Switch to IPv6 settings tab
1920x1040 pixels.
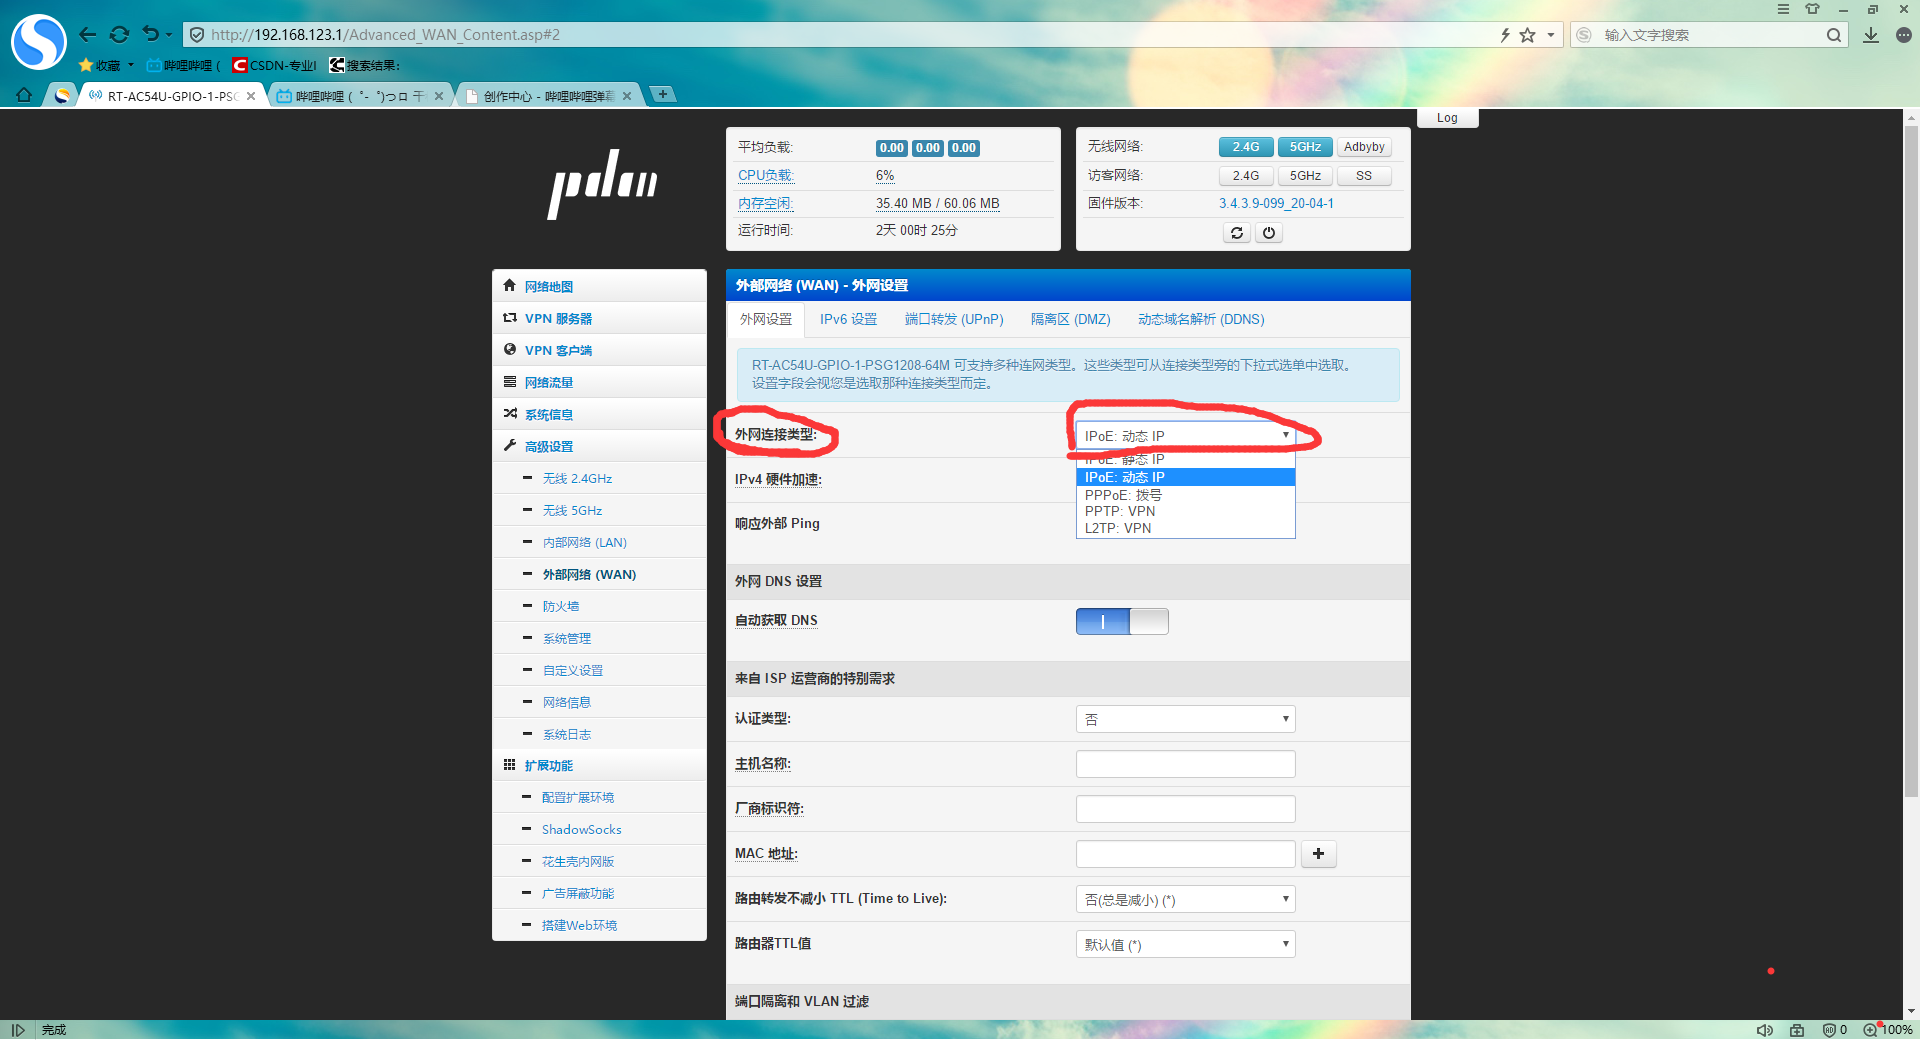click(x=848, y=319)
